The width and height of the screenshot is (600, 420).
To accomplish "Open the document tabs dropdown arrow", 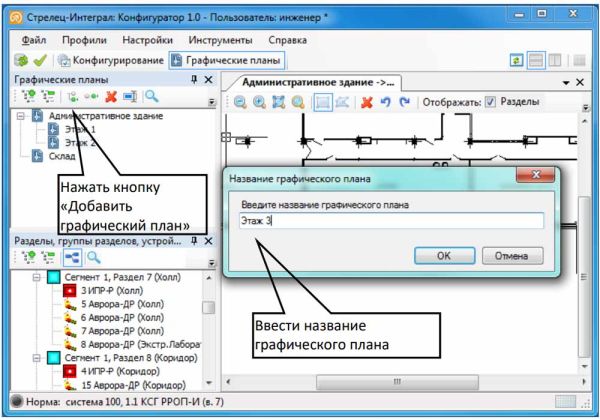I will tap(565, 81).
